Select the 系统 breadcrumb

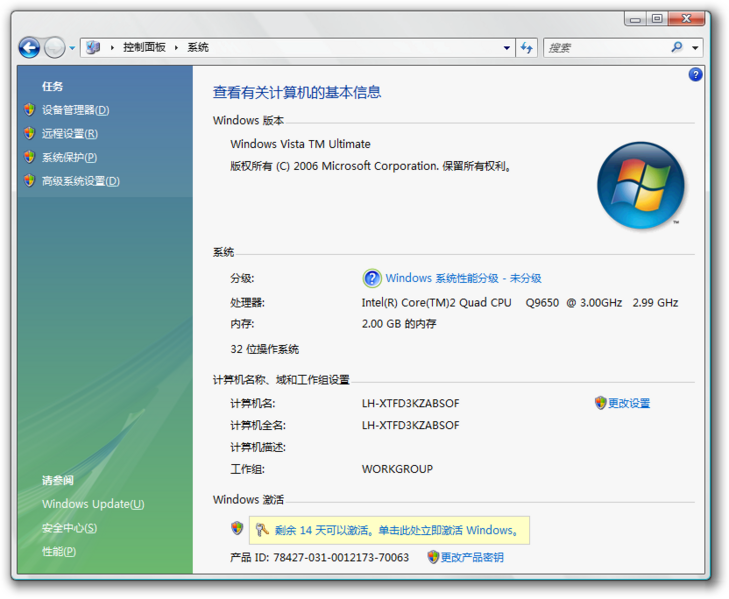coord(198,47)
